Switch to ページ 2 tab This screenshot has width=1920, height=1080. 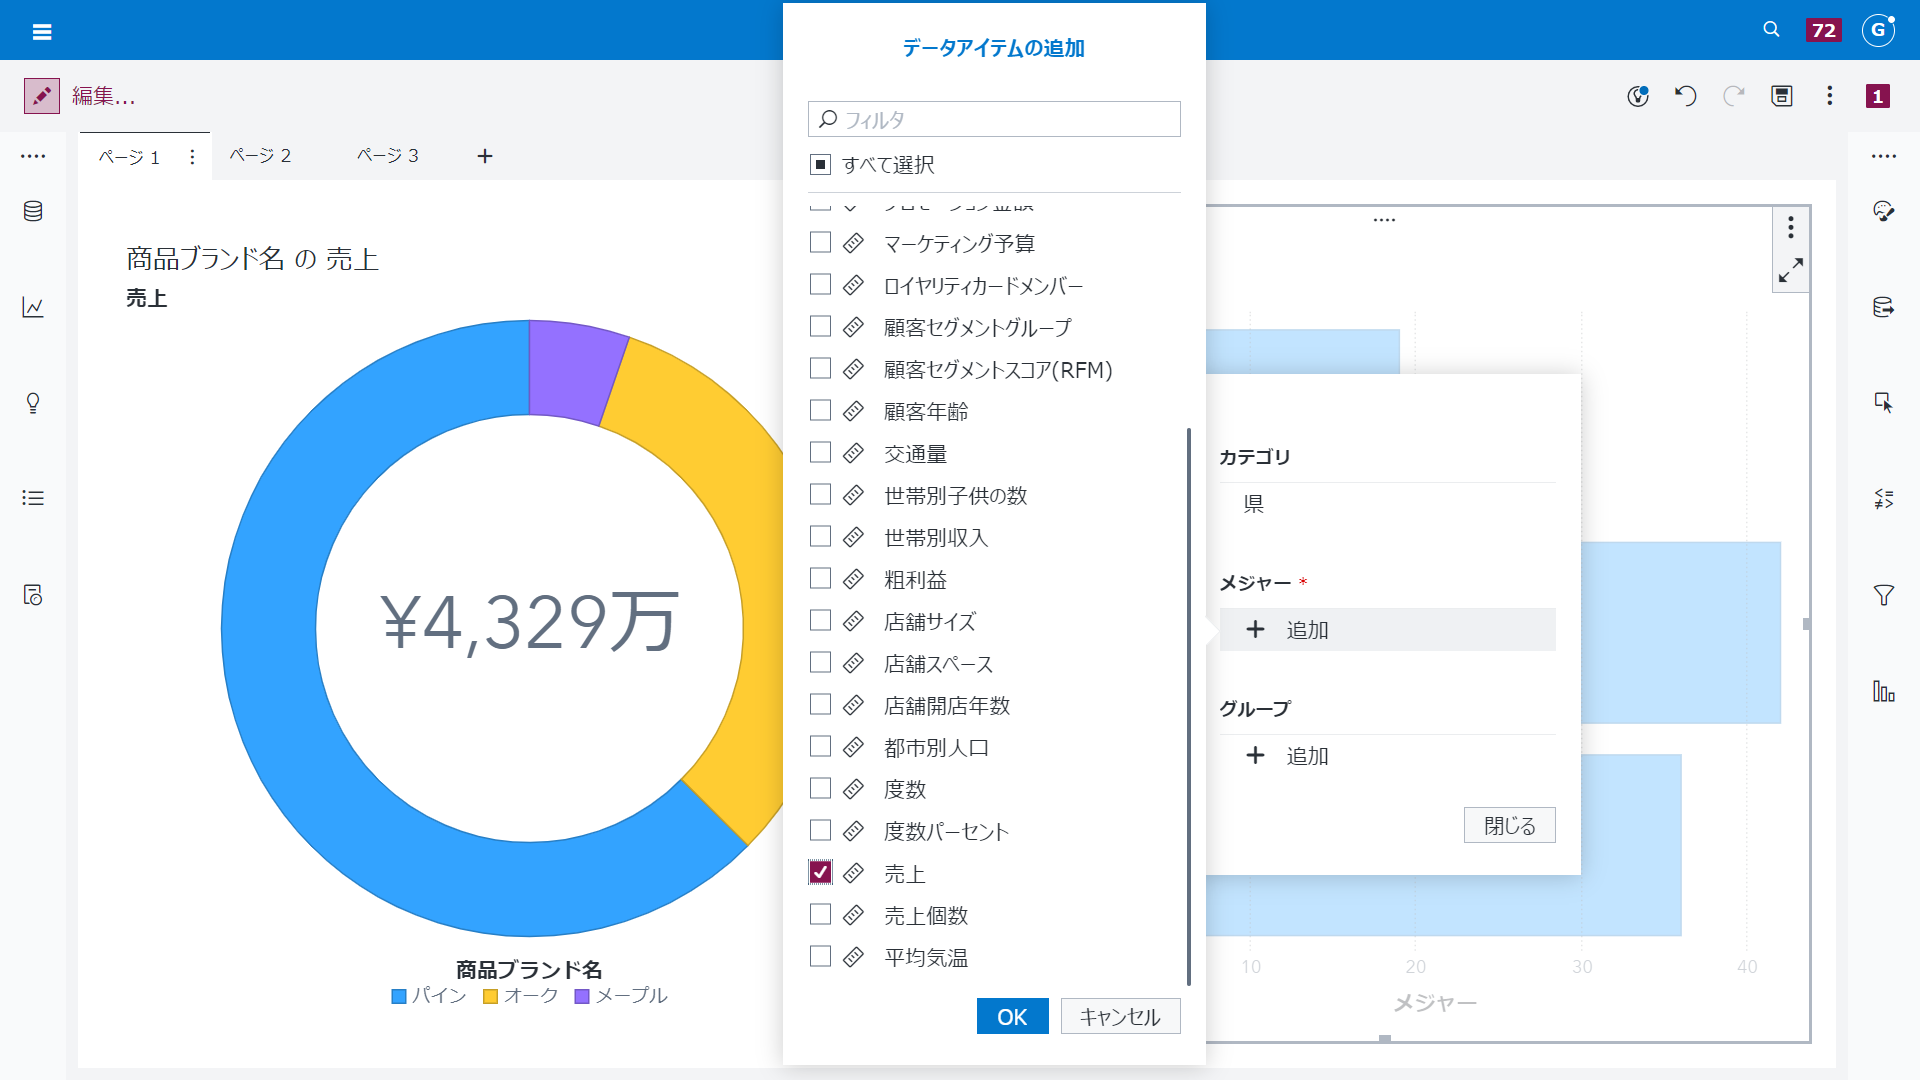(x=260, y=156)
